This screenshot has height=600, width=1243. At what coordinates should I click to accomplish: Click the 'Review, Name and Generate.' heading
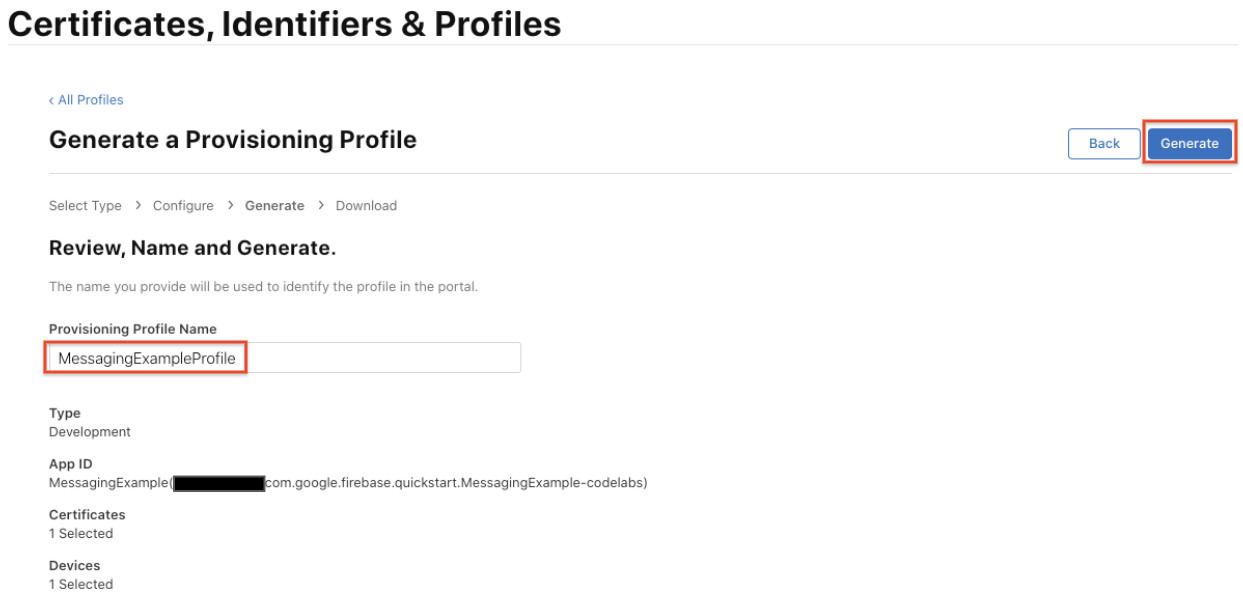(192, 248)
